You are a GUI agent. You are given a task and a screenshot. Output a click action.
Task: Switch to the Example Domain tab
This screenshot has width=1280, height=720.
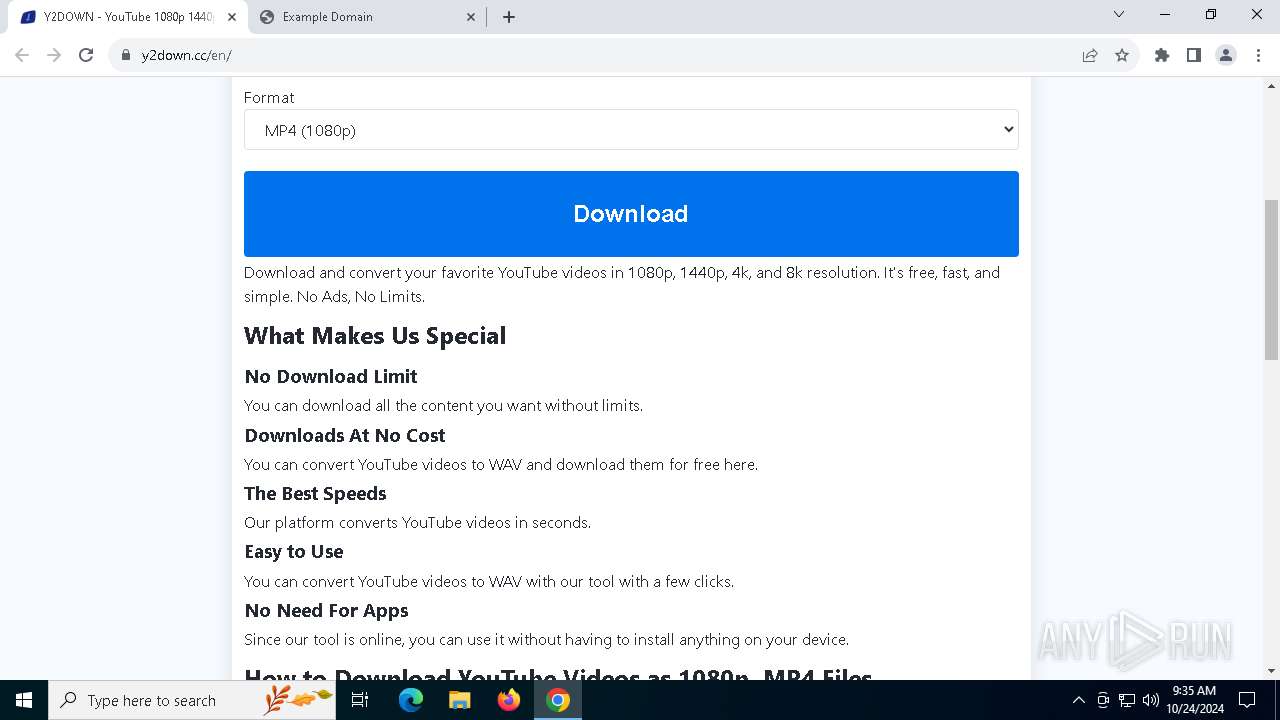[x=368, y=17]
